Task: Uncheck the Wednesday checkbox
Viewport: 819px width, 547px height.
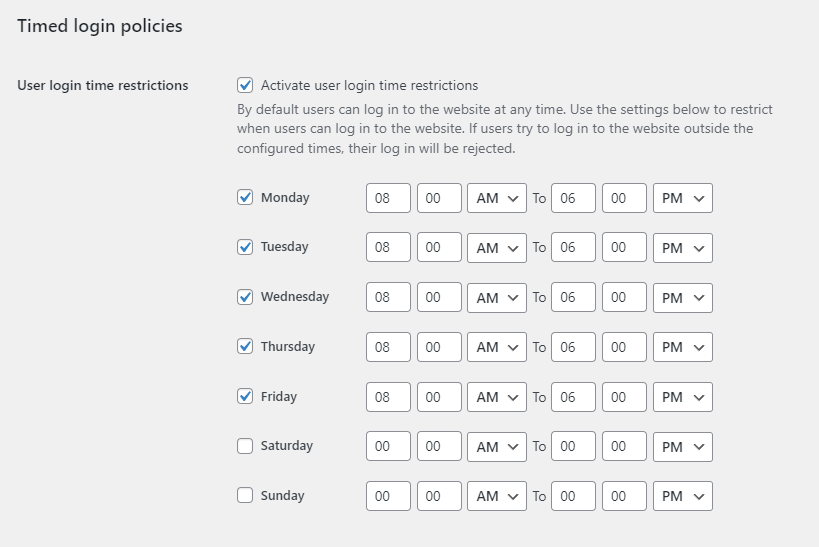Action: pos(245,297)
